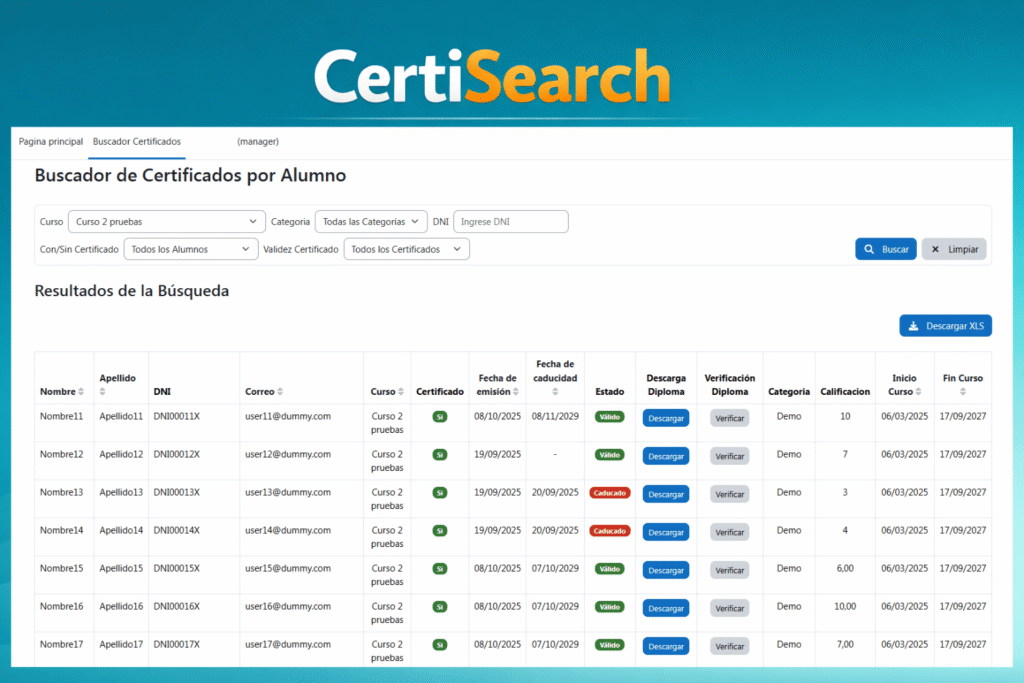Click the red Caducado status badge for Nombre13
1024x683 pixels.
[609, 493]
